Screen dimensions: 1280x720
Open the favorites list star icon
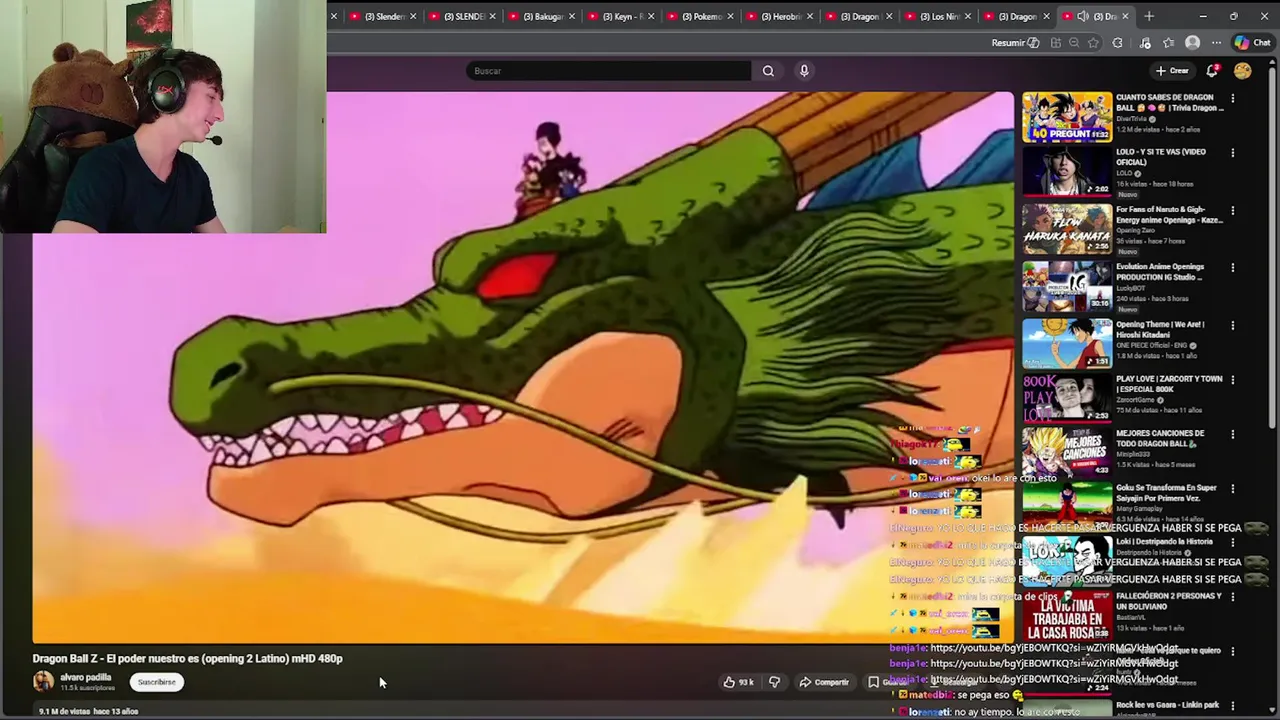click(1168, 43)
